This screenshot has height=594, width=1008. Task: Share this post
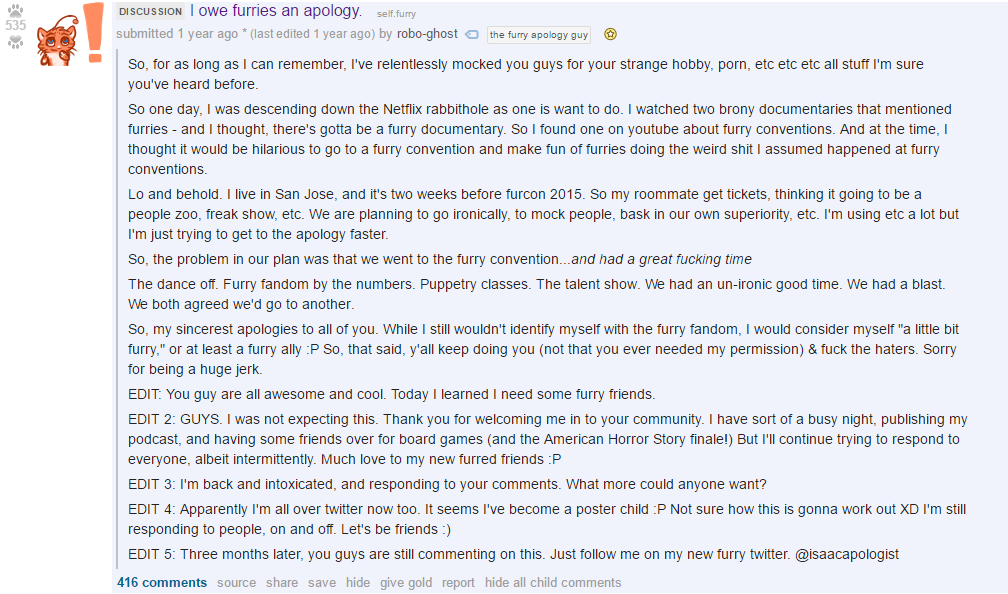(282, 582)
